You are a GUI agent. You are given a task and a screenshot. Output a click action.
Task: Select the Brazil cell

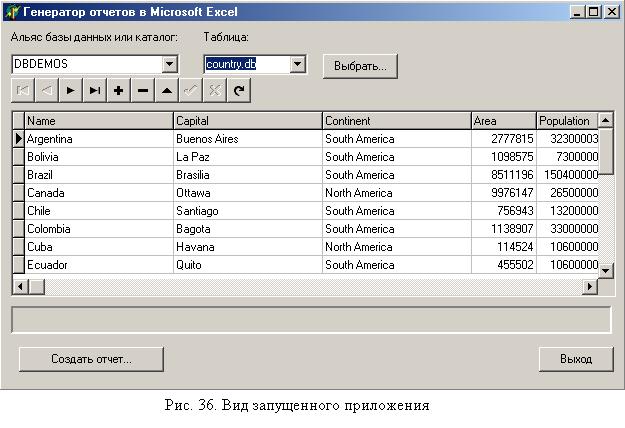point(99,175)
